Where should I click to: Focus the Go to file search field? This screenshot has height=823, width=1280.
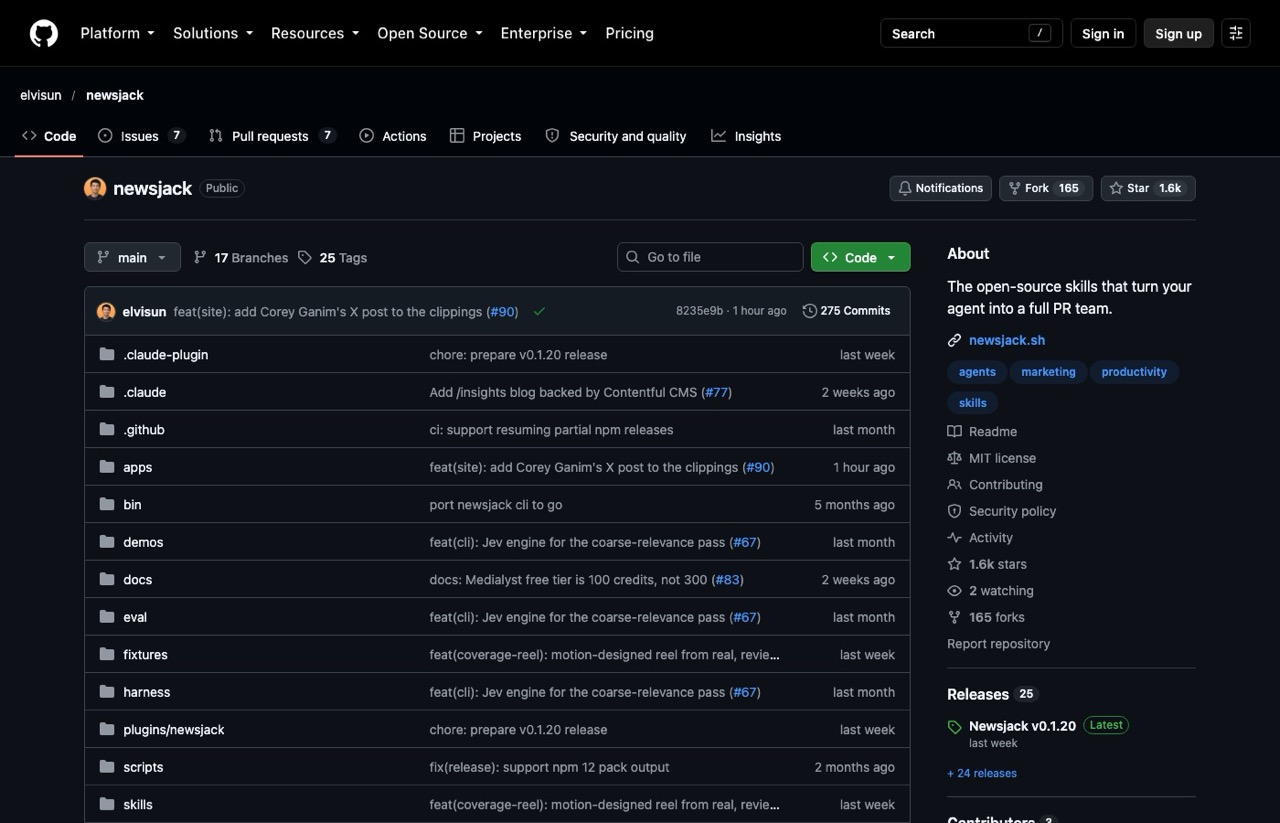710,257
